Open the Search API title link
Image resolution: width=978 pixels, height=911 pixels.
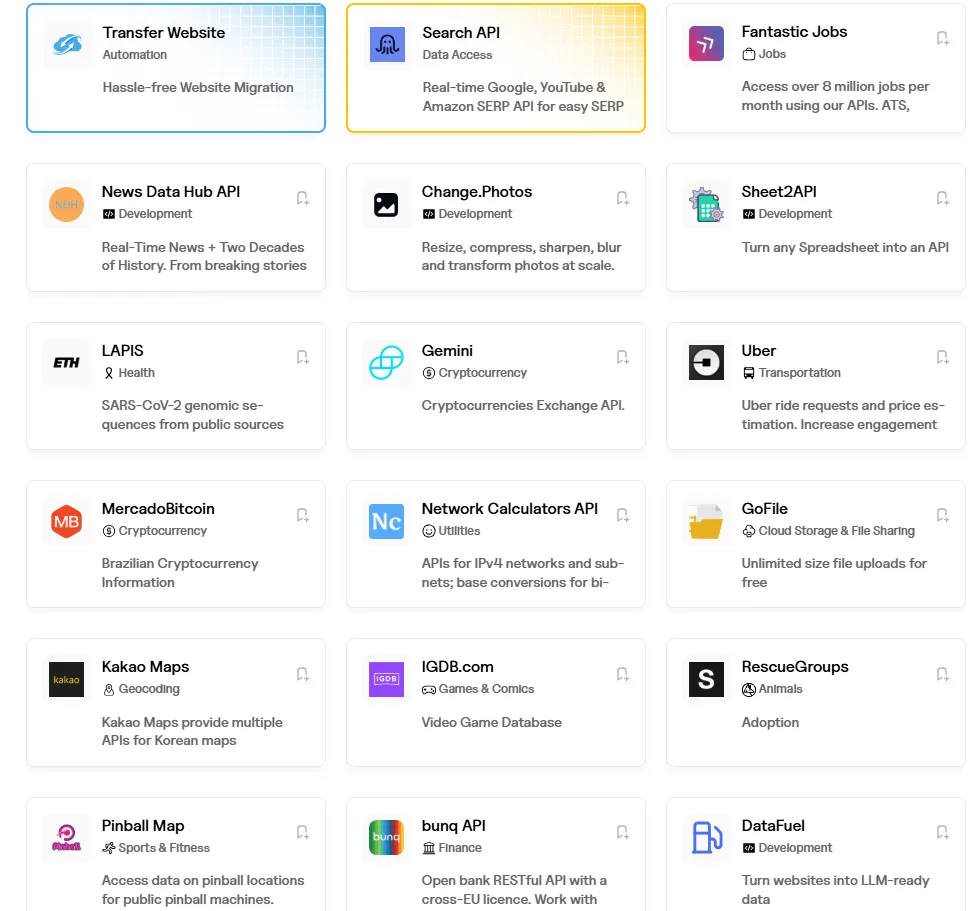tap(461, 32)
